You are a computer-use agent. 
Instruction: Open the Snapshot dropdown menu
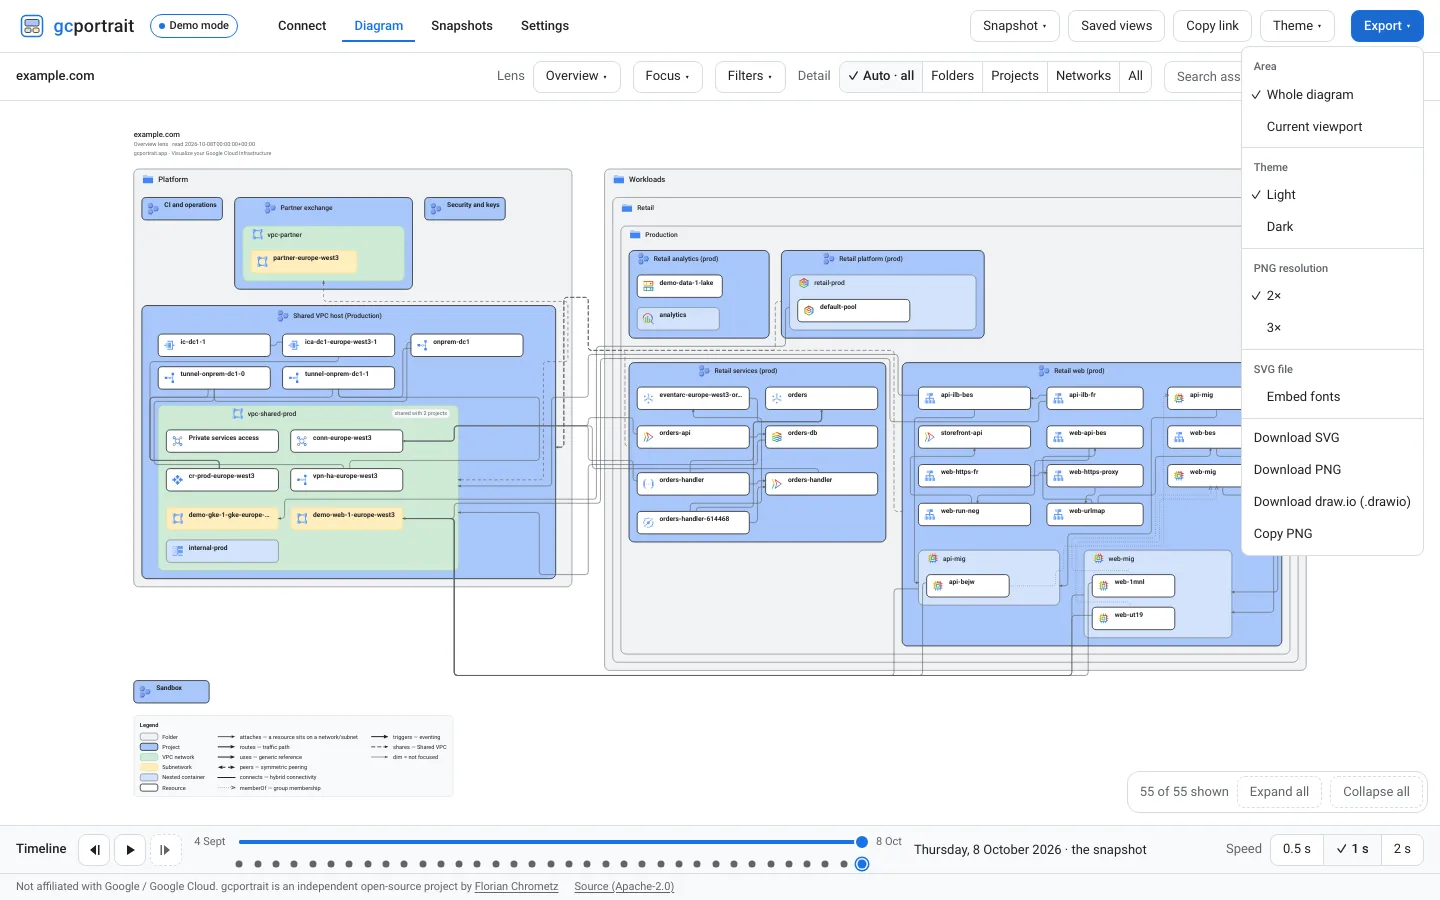1015,26
